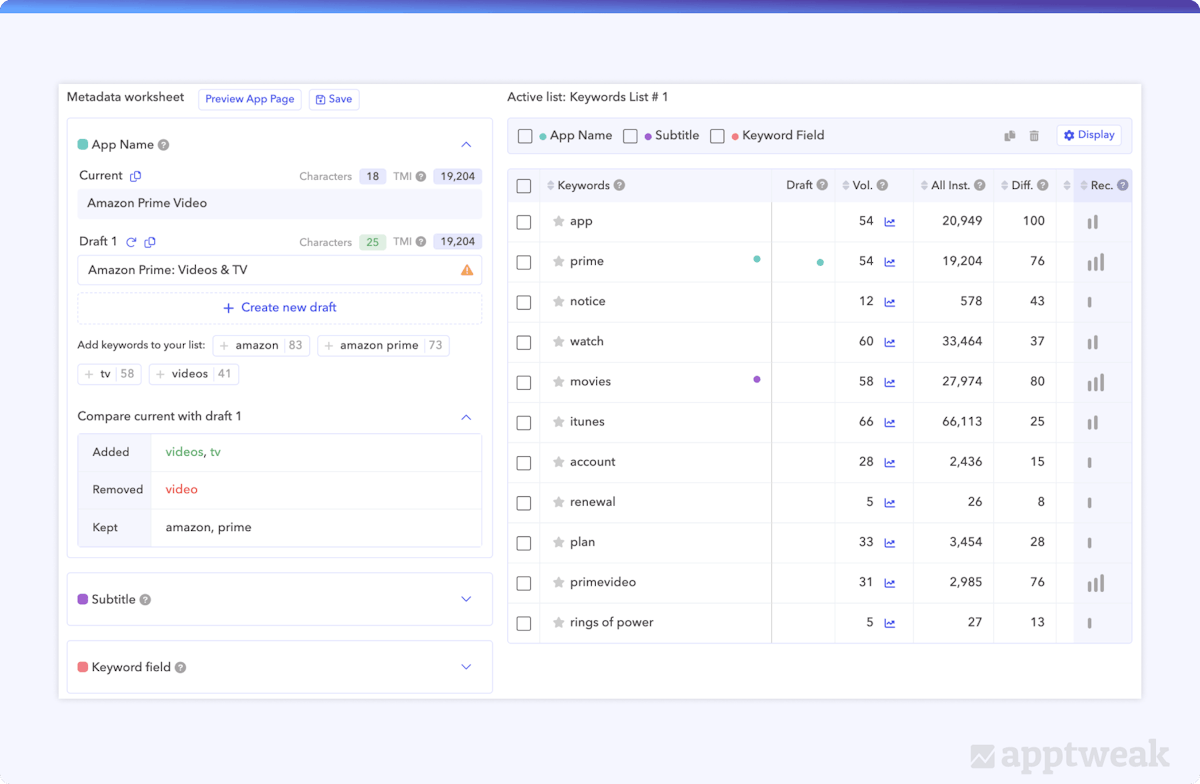Click the refresh icon beside Draft 1

pyautogui.click(x=131, y=242)
